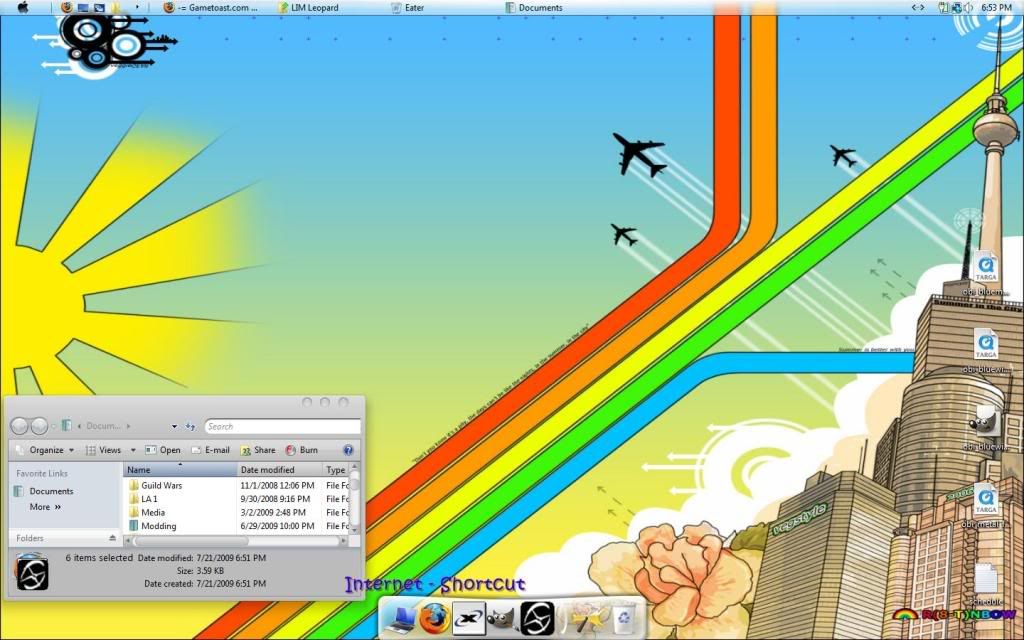Expand More favorite links

(x=45, y=507)
